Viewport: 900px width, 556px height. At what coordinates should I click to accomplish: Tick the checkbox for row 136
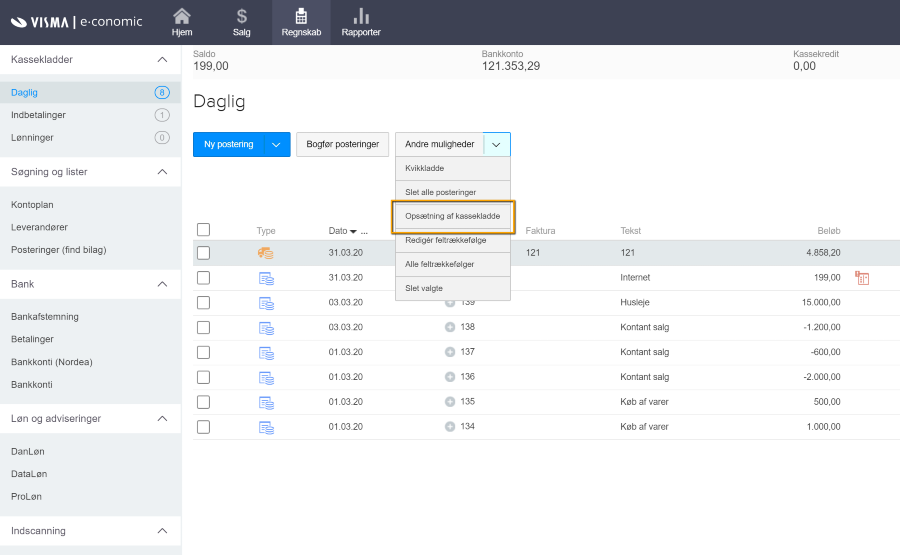[x=203, y=377]
